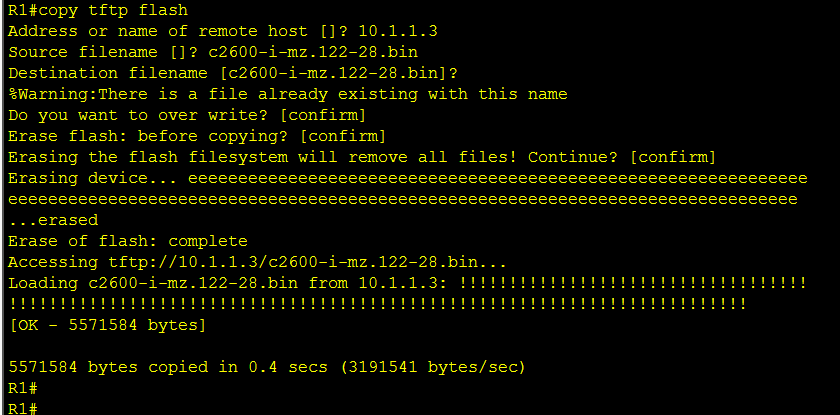Click '5571584 bytes copied in 0.4 secs' text
This screenshot has width=840, height=415.
pos(168,367)
